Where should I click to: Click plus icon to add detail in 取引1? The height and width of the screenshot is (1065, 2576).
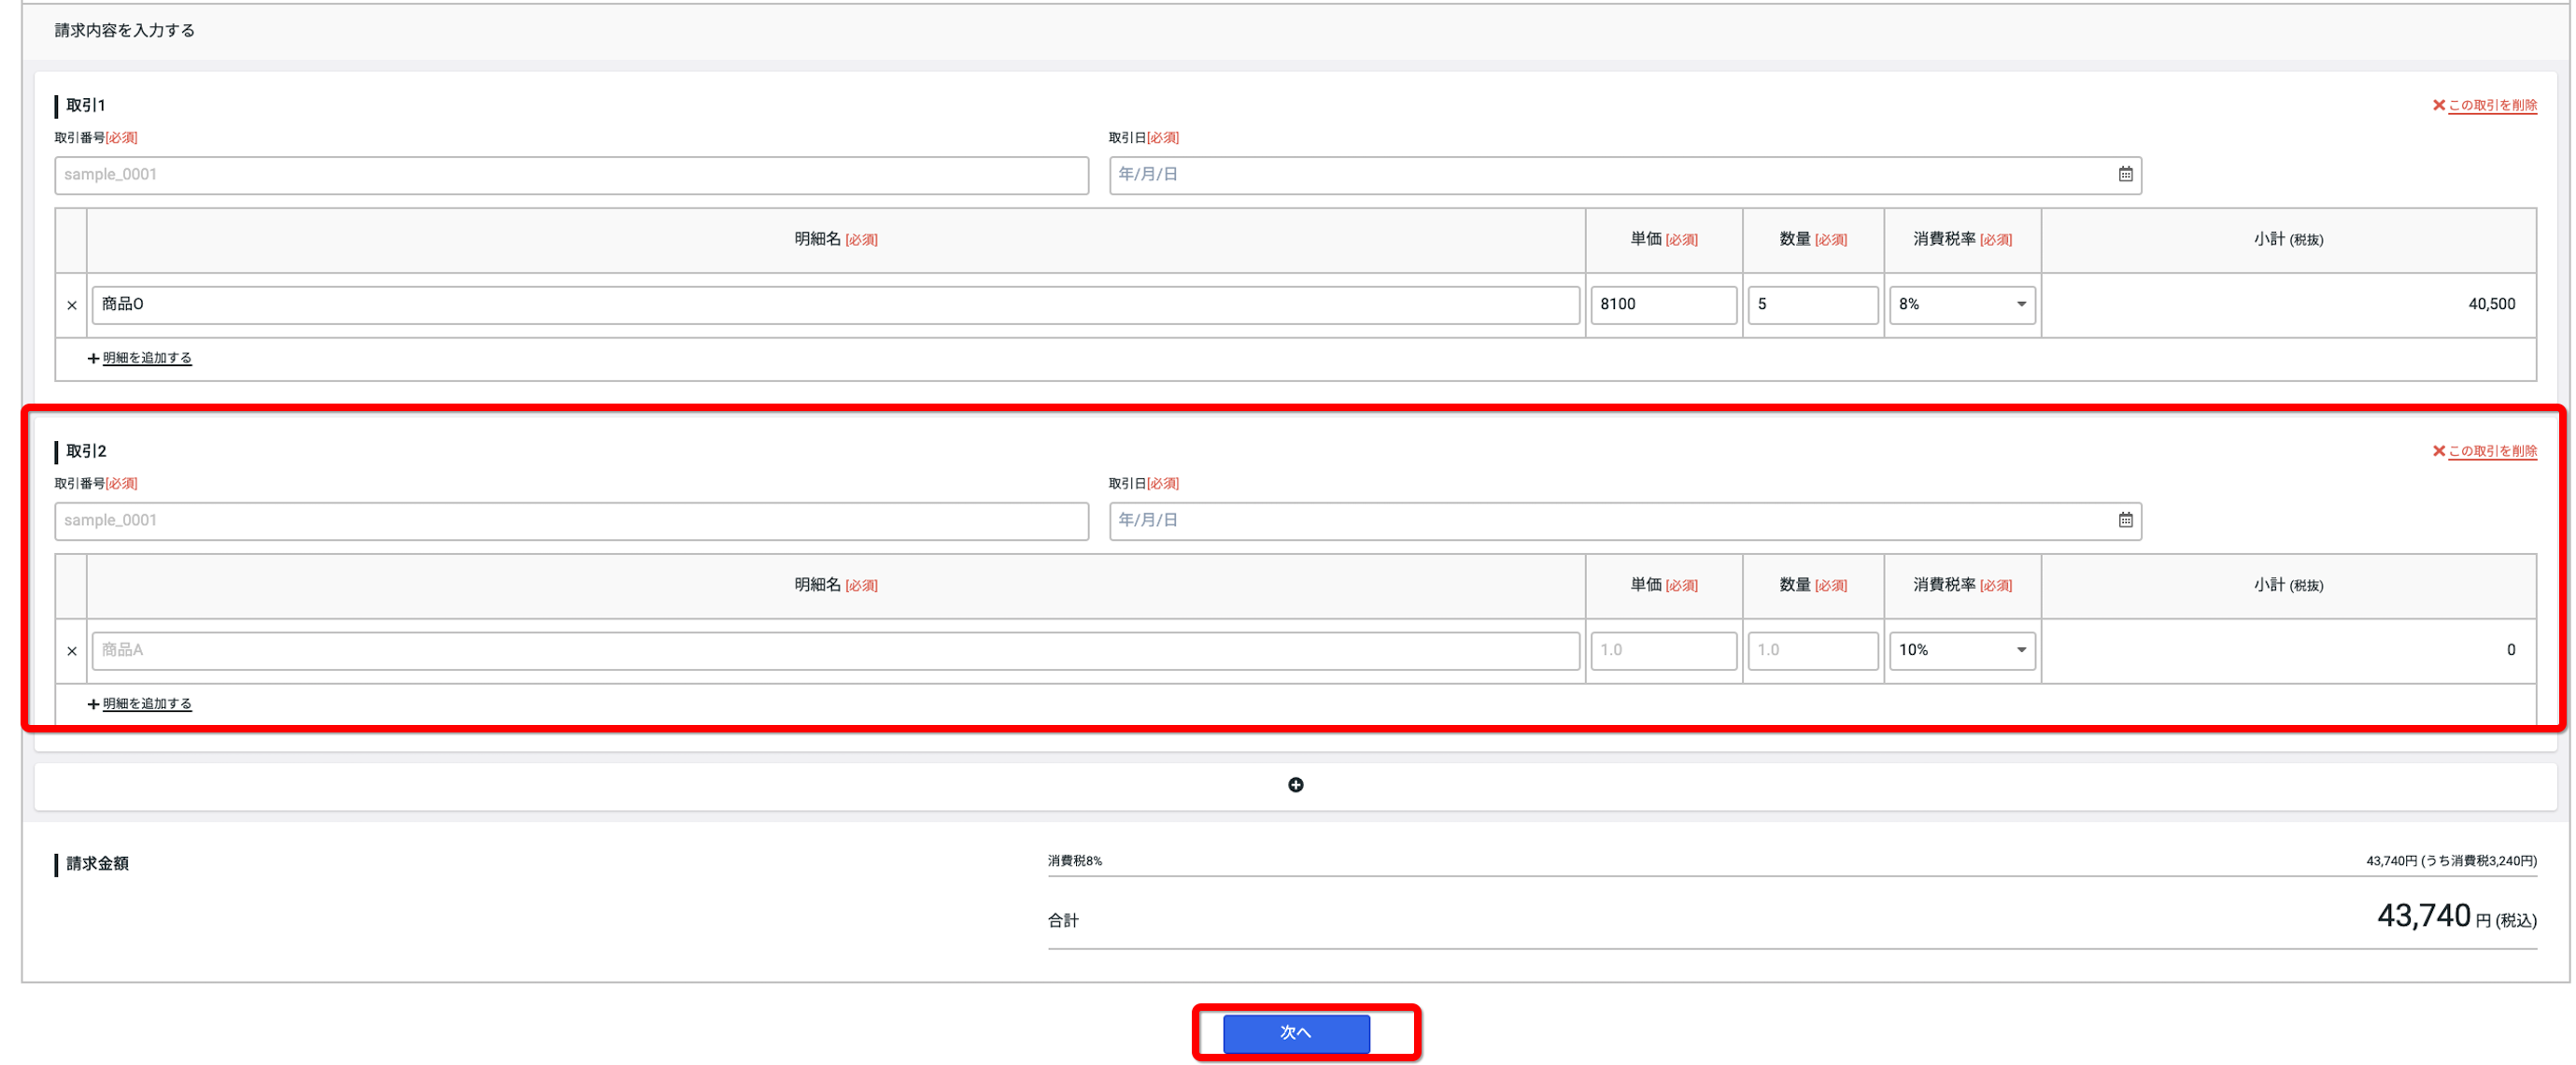click(93, 358)
